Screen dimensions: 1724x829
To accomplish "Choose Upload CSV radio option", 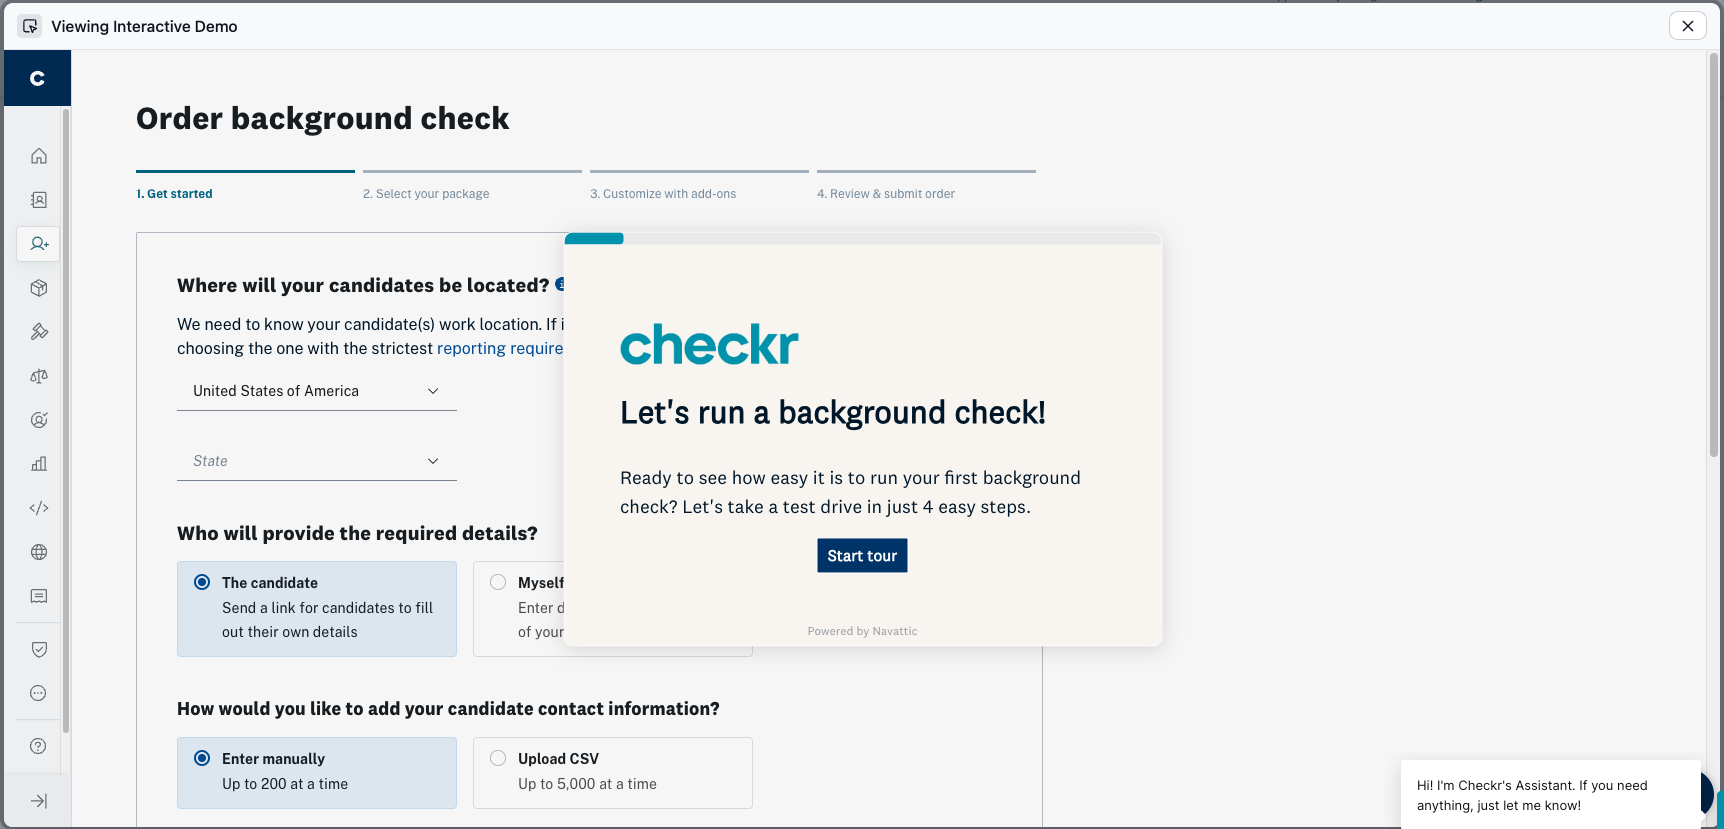I will click(498, 758).
